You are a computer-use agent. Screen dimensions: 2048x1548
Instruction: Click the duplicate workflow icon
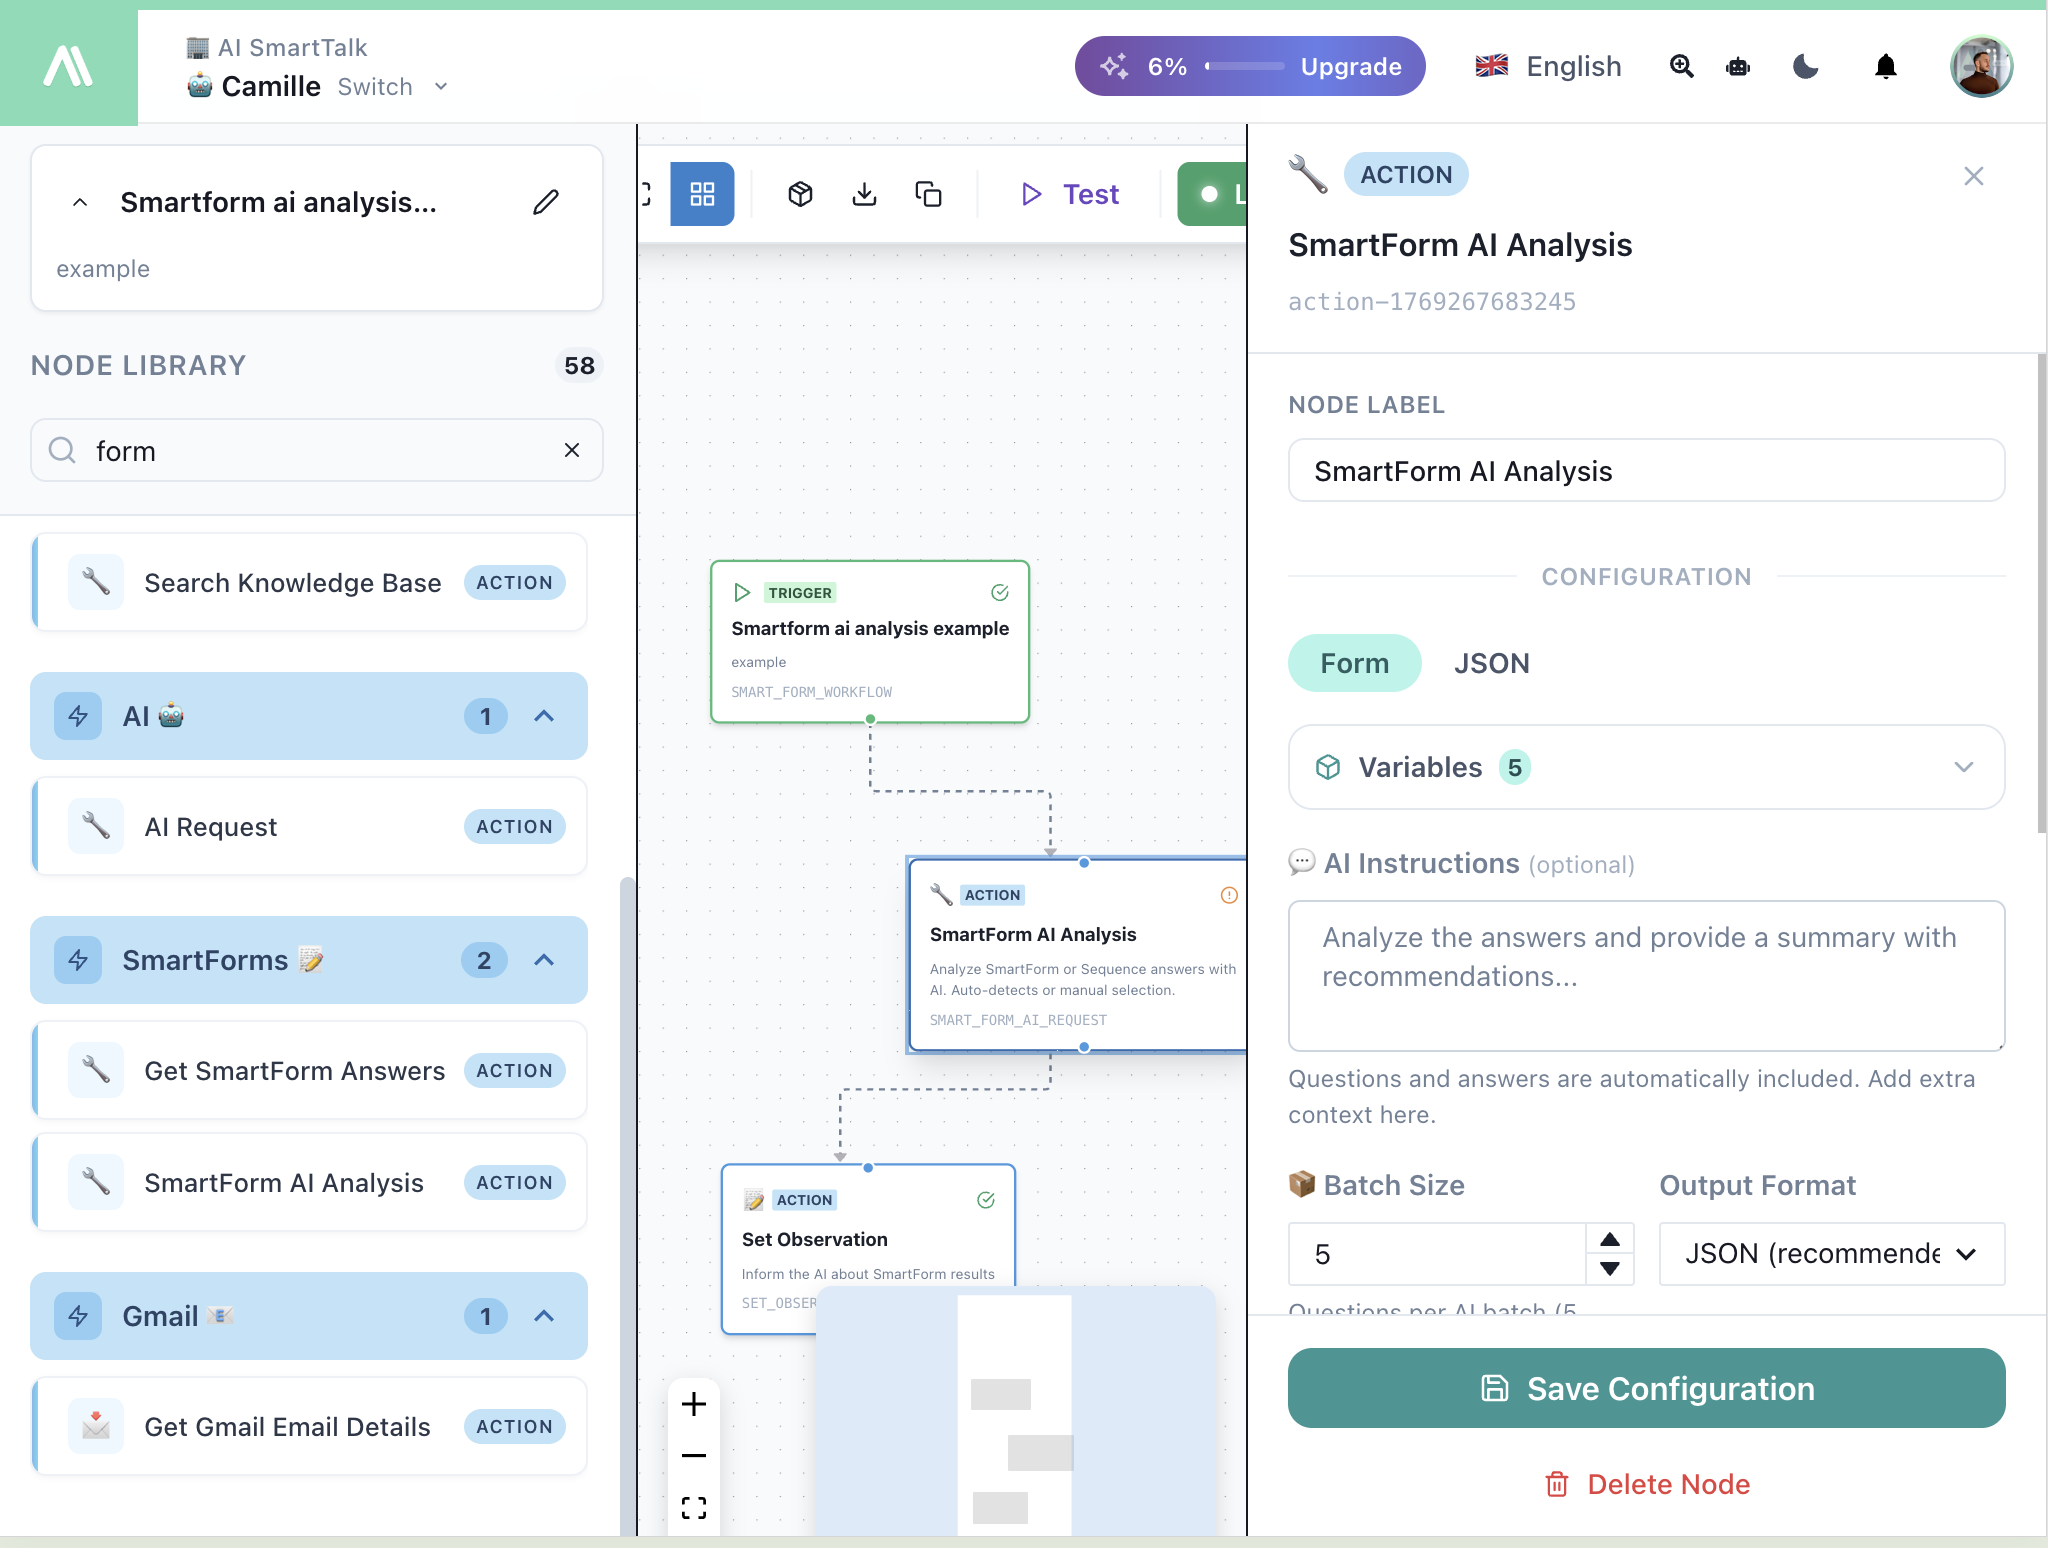point(928,194)
